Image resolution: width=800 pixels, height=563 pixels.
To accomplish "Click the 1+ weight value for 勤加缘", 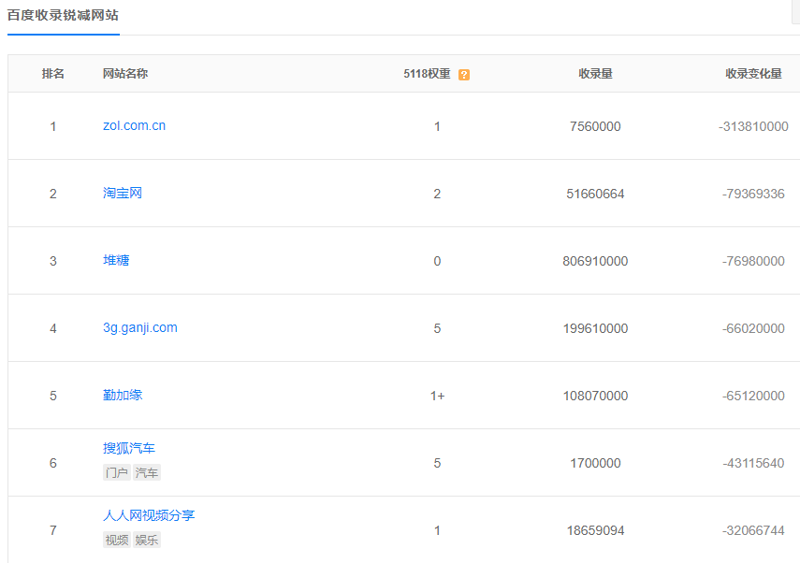I will click(x=437, y=396).
